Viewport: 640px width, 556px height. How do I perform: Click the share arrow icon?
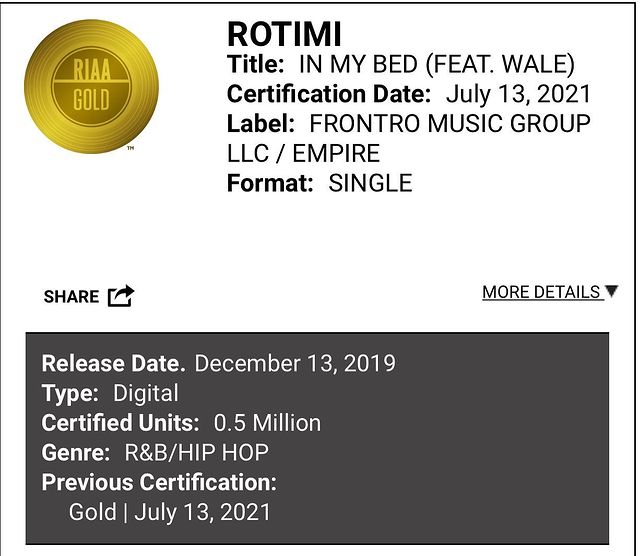point(121,296)
